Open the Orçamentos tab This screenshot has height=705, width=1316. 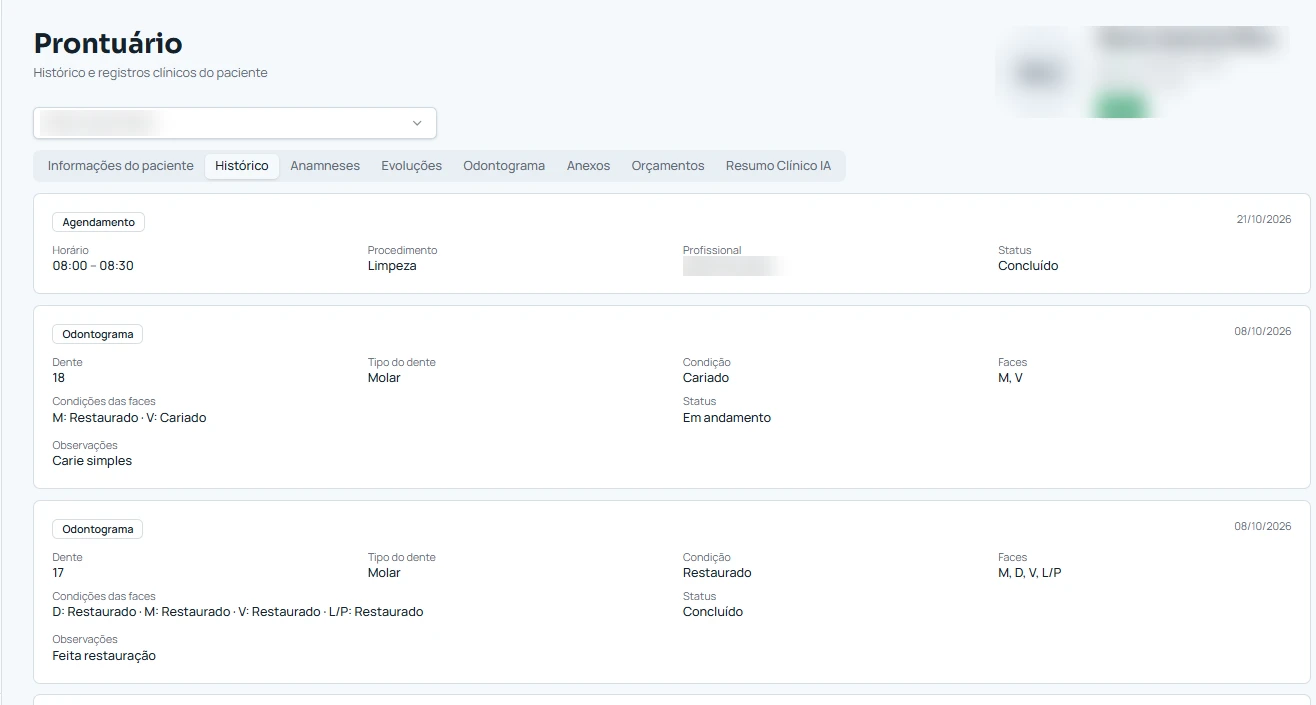(668, 166)
